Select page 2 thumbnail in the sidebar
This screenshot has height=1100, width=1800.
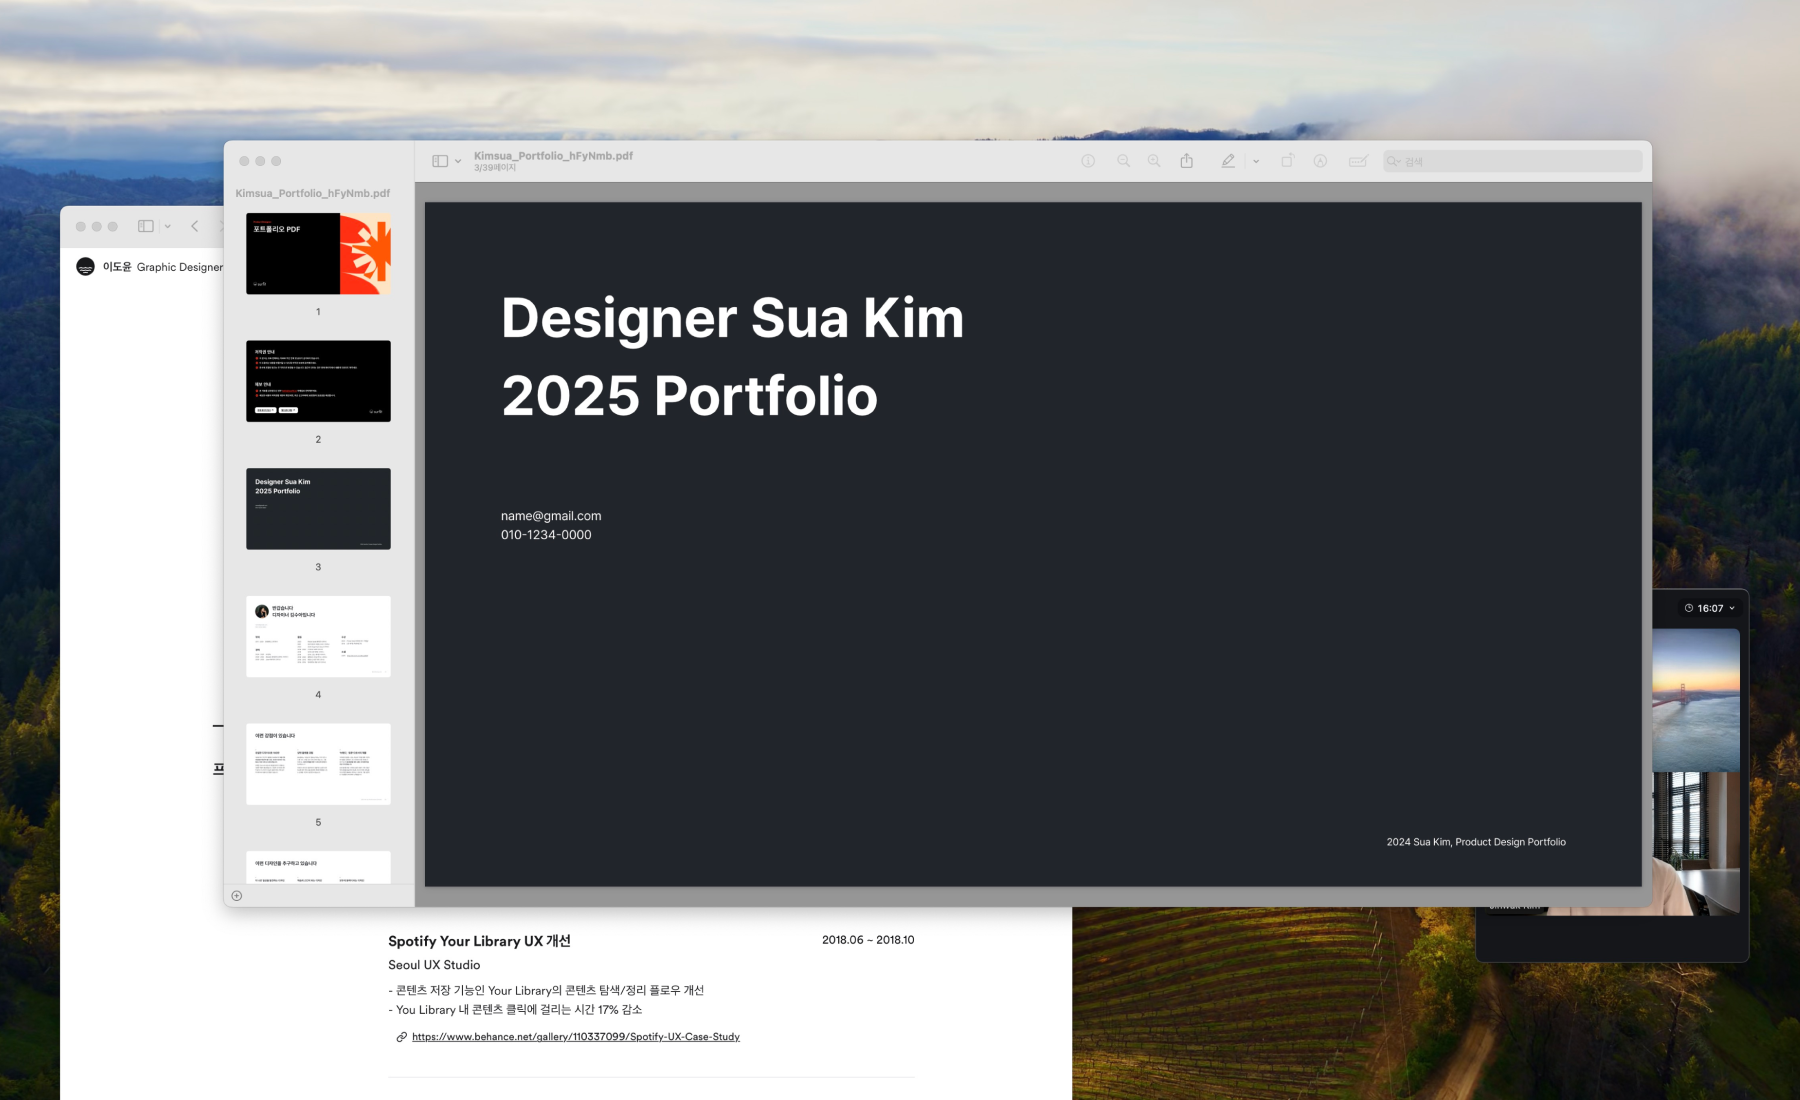coord(318,381)
